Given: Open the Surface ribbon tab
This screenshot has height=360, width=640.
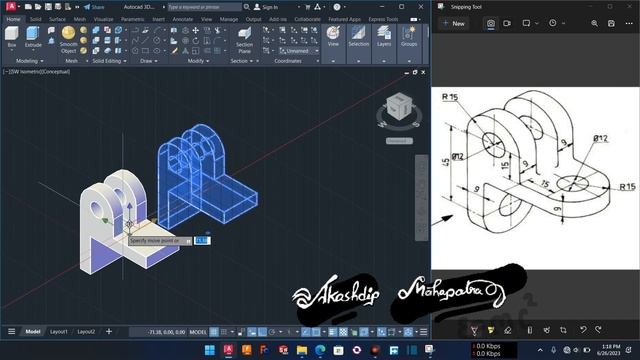Looking at the screenshot, I should [57, 19].
